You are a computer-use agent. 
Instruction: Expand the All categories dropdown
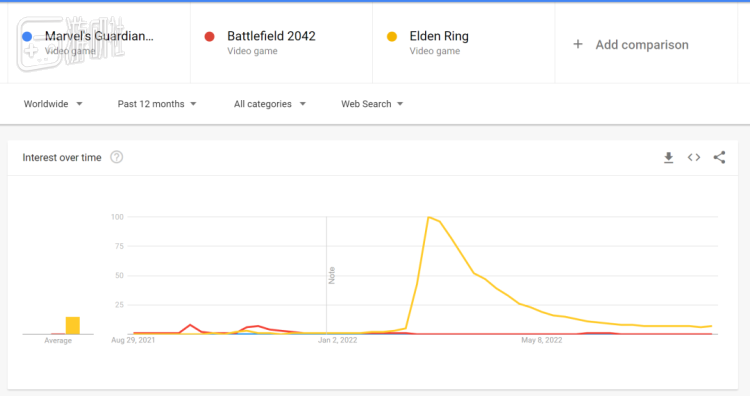coord(270,104)
